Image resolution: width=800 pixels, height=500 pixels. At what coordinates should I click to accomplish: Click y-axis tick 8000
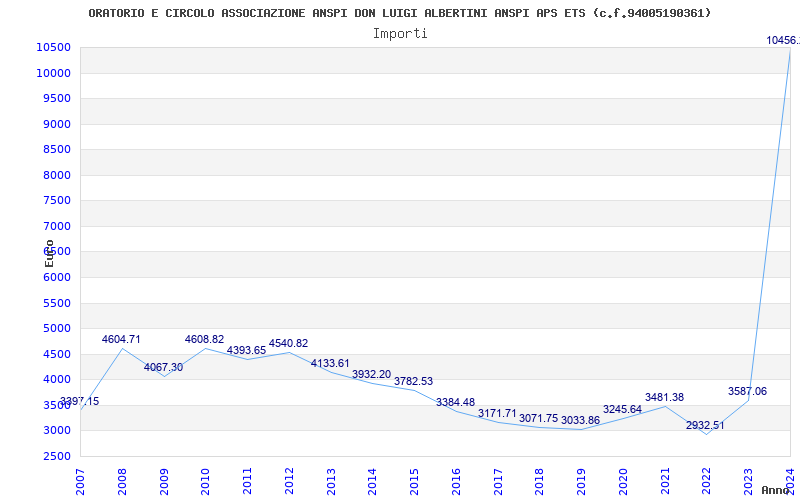click(57, 175)
